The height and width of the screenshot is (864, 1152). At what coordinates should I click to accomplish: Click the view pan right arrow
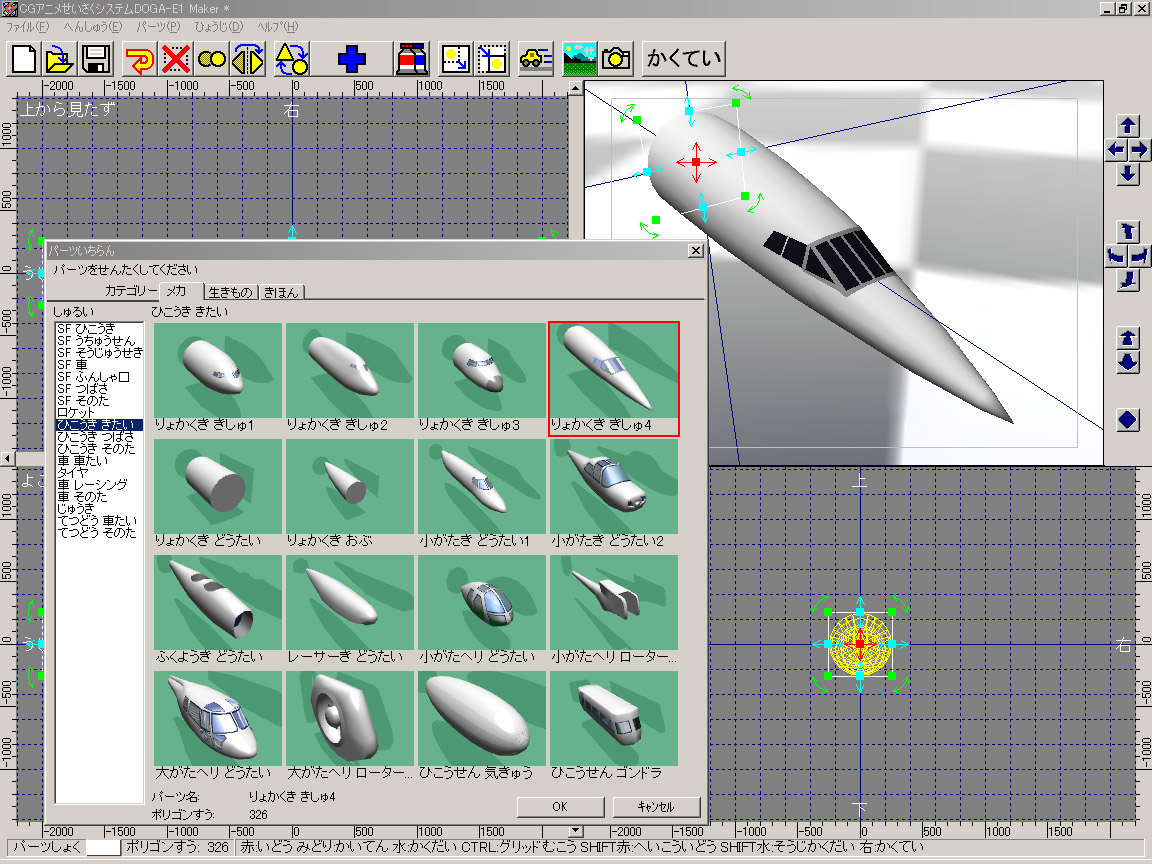[1139, 150]
